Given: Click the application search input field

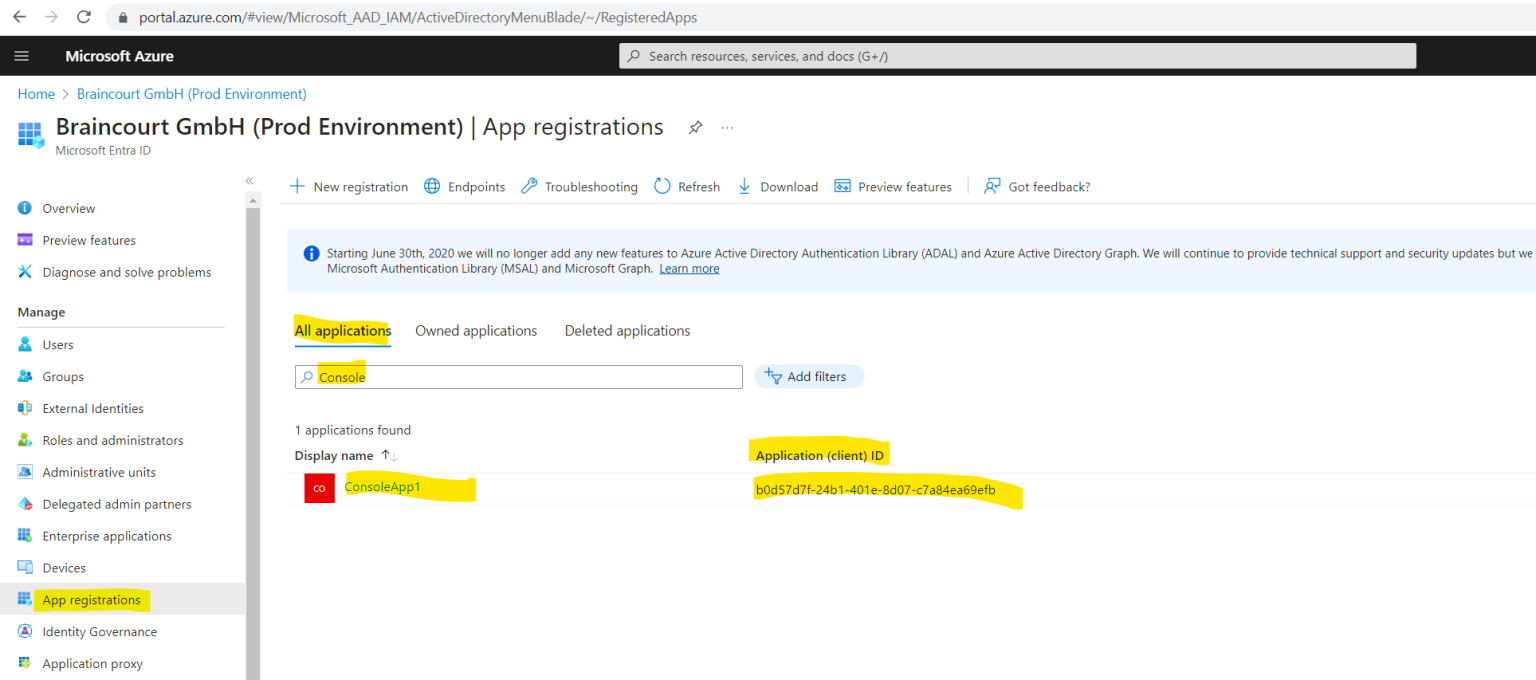Looking at the screenshot, I should click(x=518, y=376).
